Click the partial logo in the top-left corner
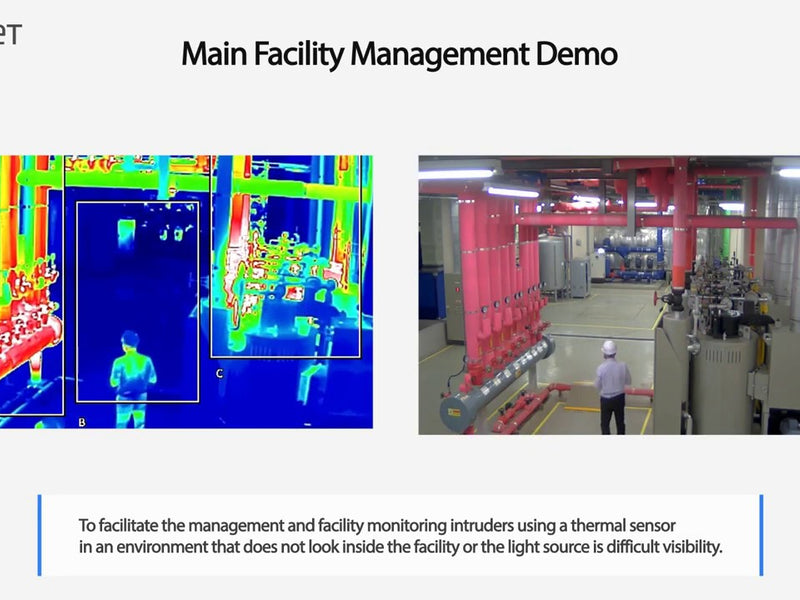This screenshot has width=800, height=600. pos(9,33)
